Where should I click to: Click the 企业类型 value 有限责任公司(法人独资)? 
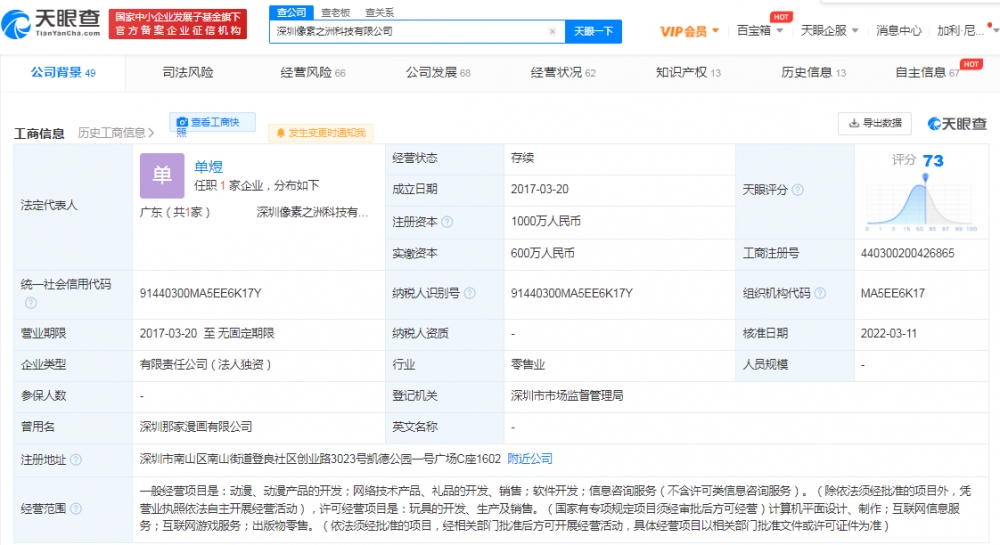click(x=206, y=365)
